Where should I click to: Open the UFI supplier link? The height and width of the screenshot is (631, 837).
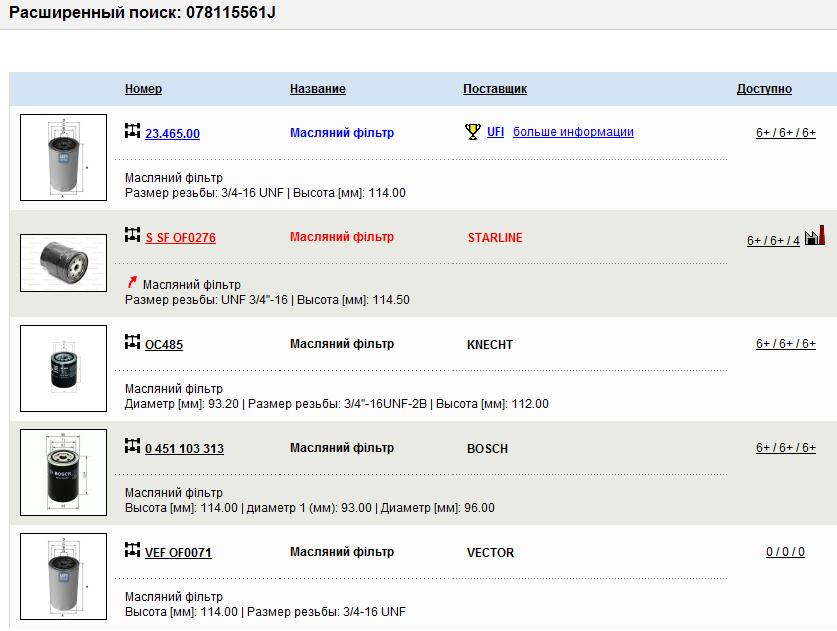coord(495,132)
